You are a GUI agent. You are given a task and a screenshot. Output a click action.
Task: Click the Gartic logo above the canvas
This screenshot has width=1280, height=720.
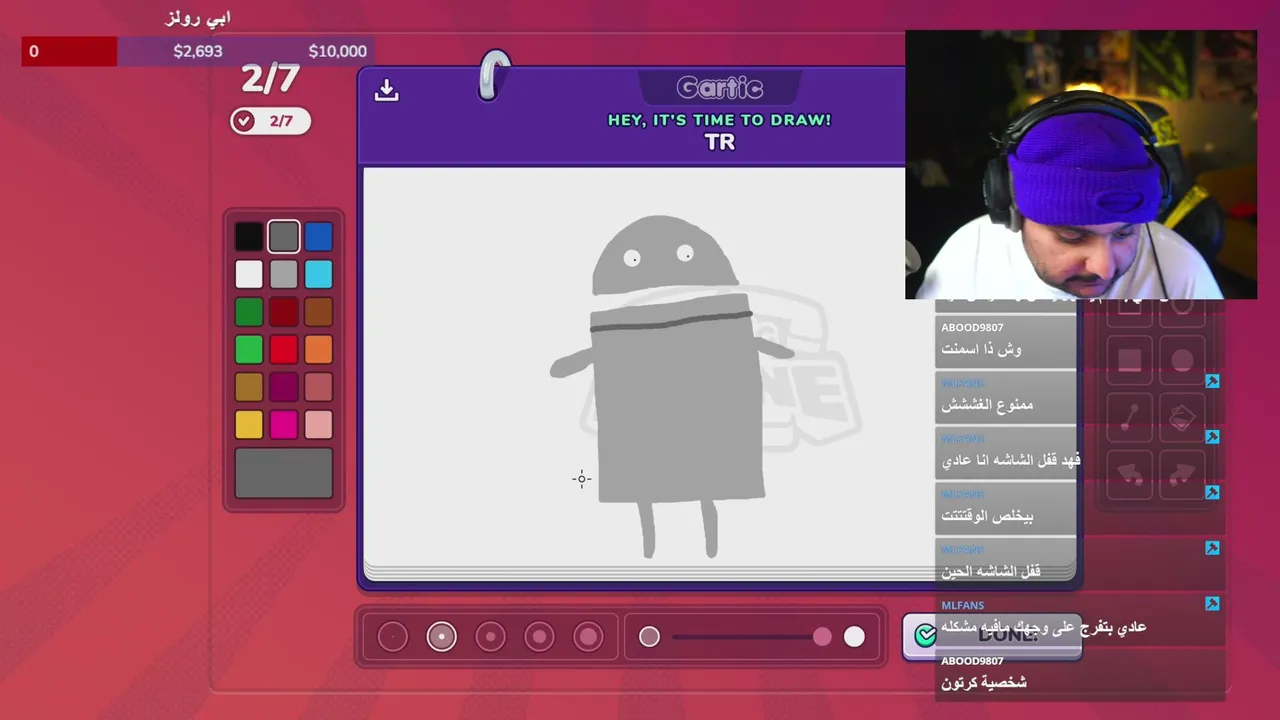click(x=720, y=88)
